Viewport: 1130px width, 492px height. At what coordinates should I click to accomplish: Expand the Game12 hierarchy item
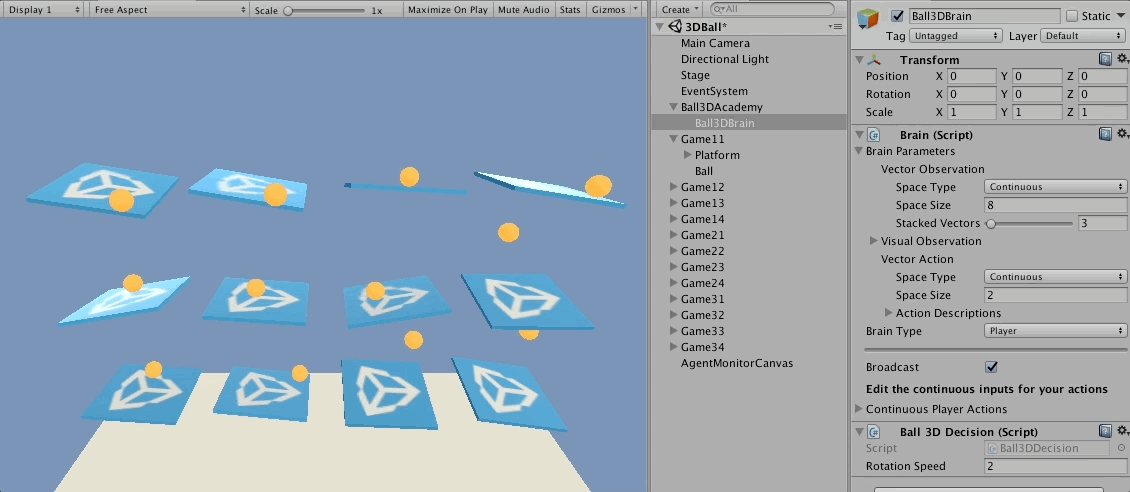(x=674, y=187)
